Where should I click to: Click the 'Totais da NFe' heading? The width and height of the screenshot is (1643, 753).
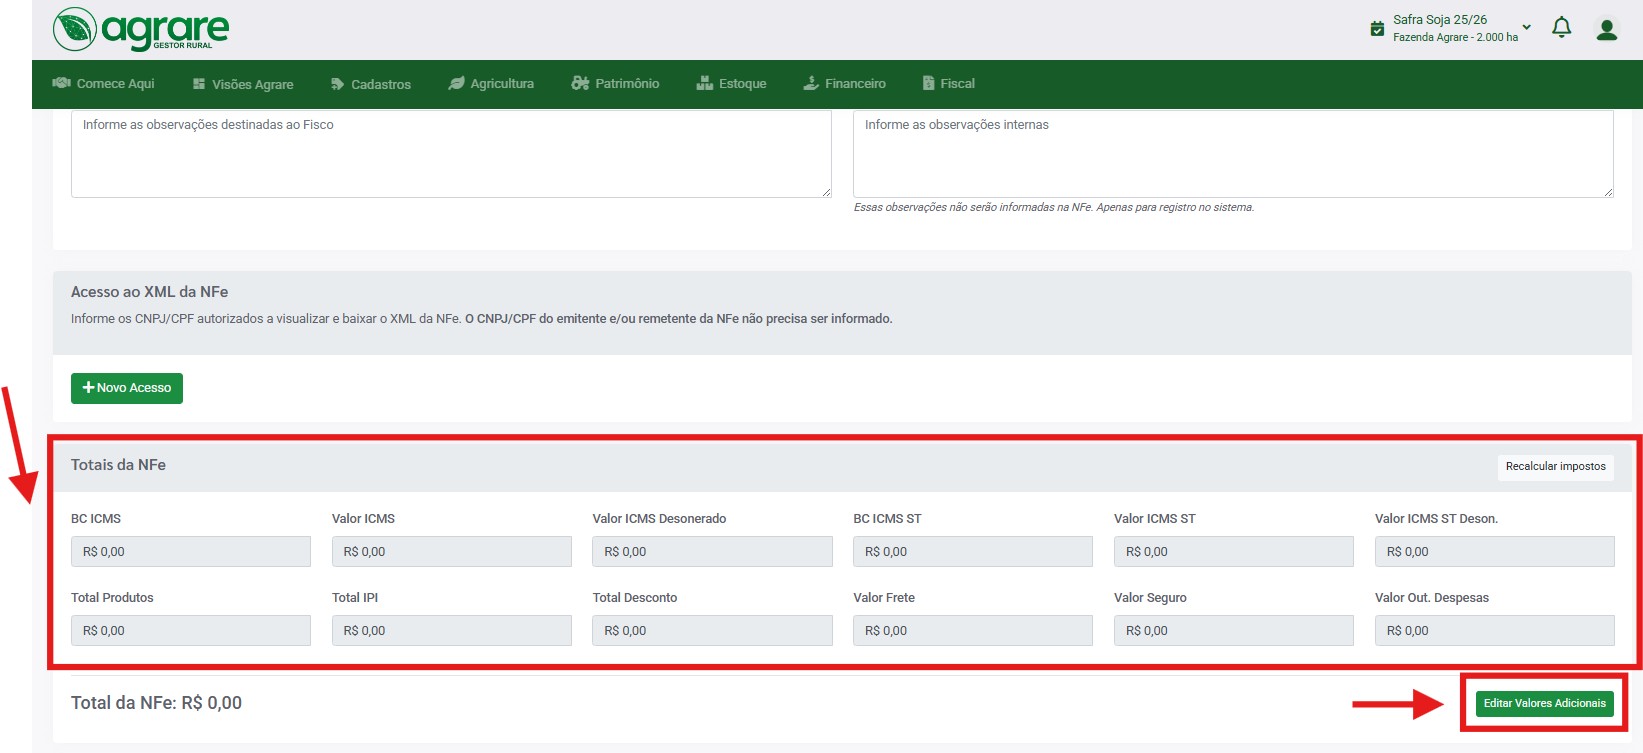(x=118, y=465)
